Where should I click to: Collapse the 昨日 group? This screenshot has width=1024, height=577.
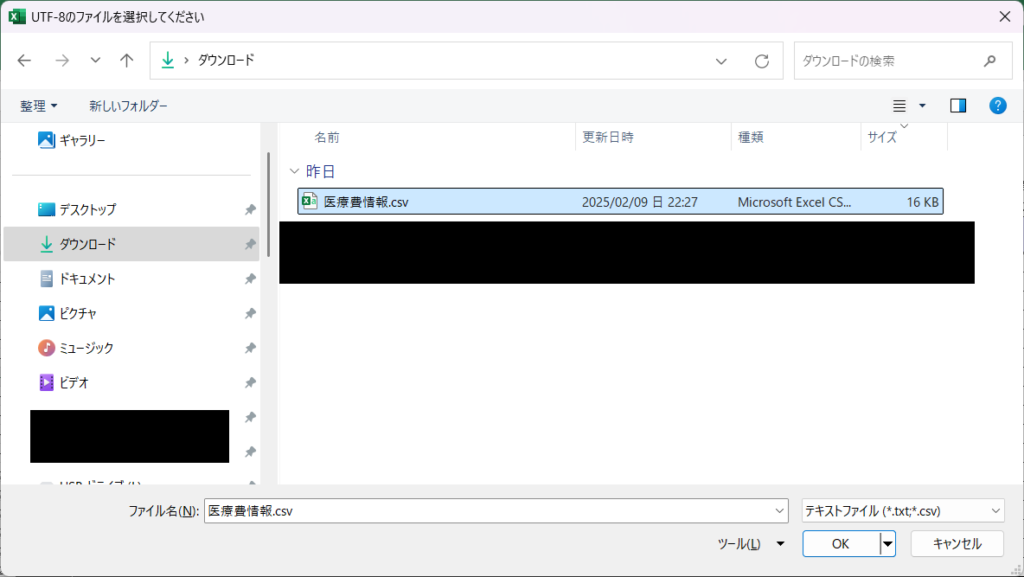click(x=293, y=171)
